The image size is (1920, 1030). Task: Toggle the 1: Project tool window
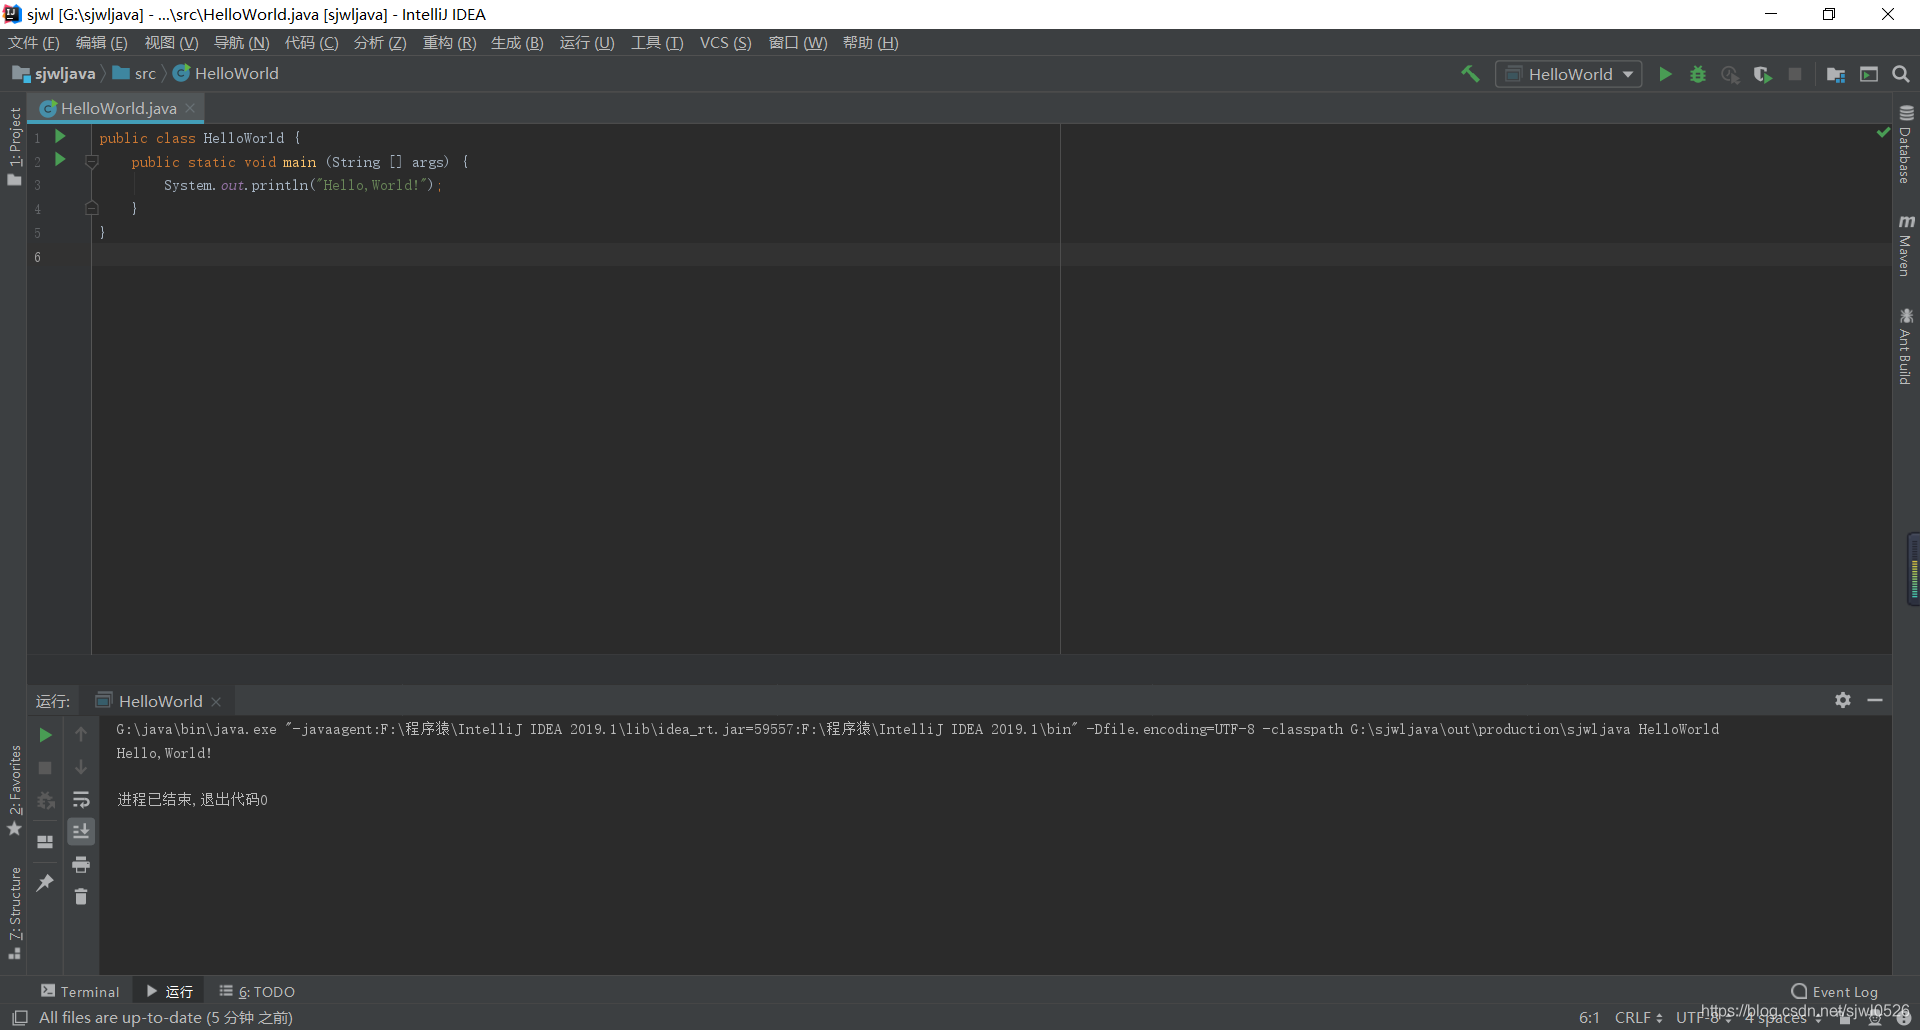point(14,146)
